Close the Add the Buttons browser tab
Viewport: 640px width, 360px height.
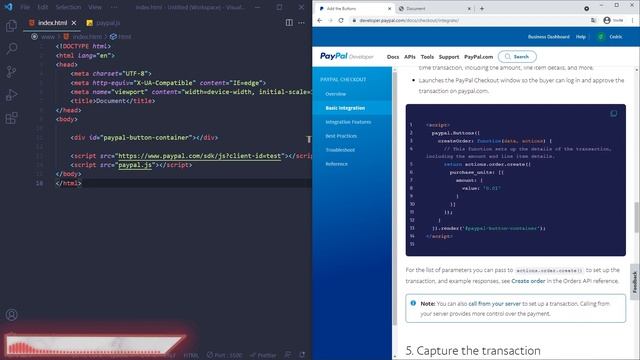[x=389, y=8]
